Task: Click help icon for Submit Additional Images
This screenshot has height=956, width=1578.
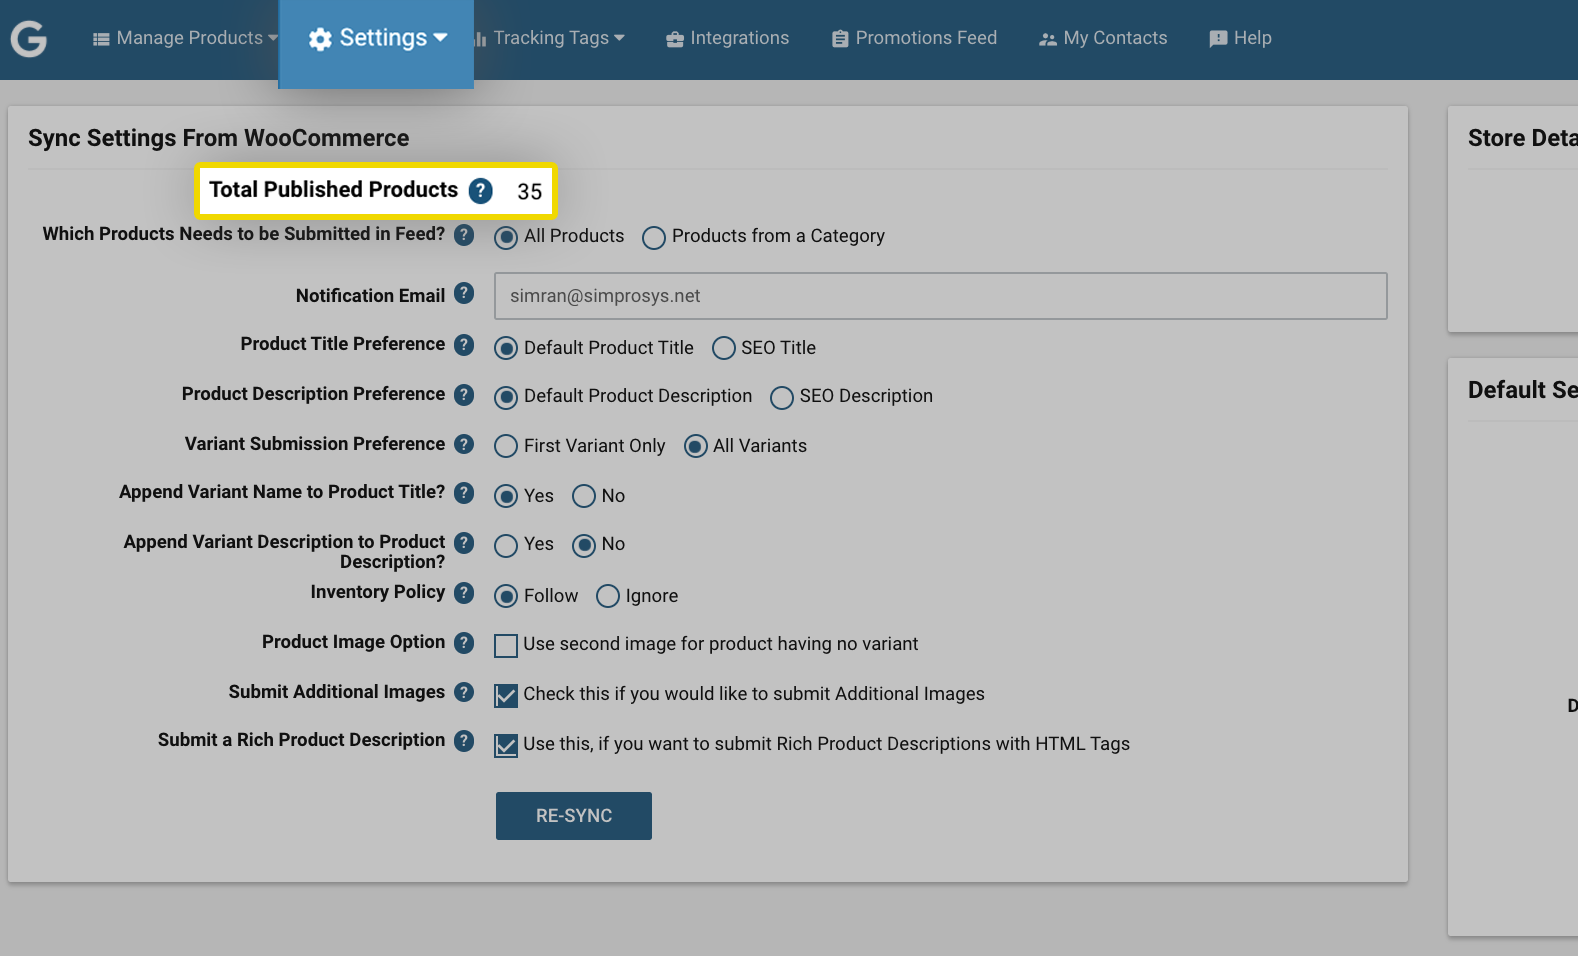Action: point(464,691)
